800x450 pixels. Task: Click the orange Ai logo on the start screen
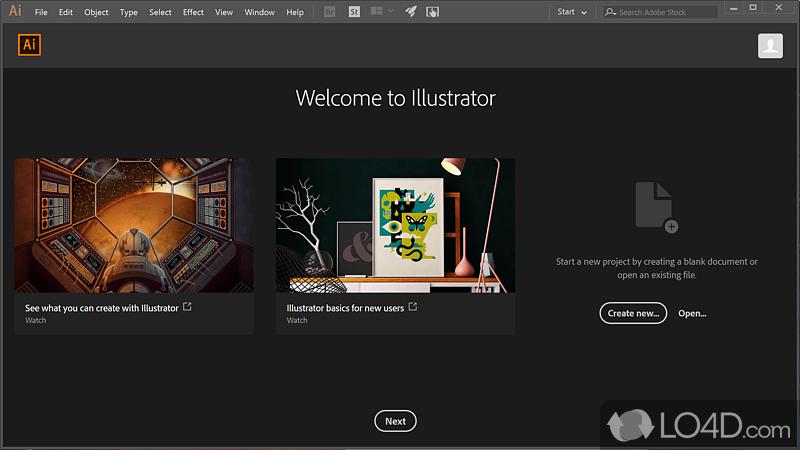click(x=29, y=45)
